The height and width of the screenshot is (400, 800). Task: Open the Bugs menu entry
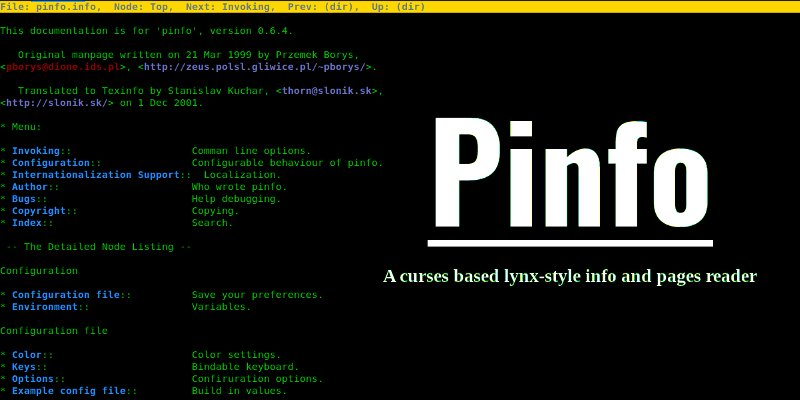24,199
